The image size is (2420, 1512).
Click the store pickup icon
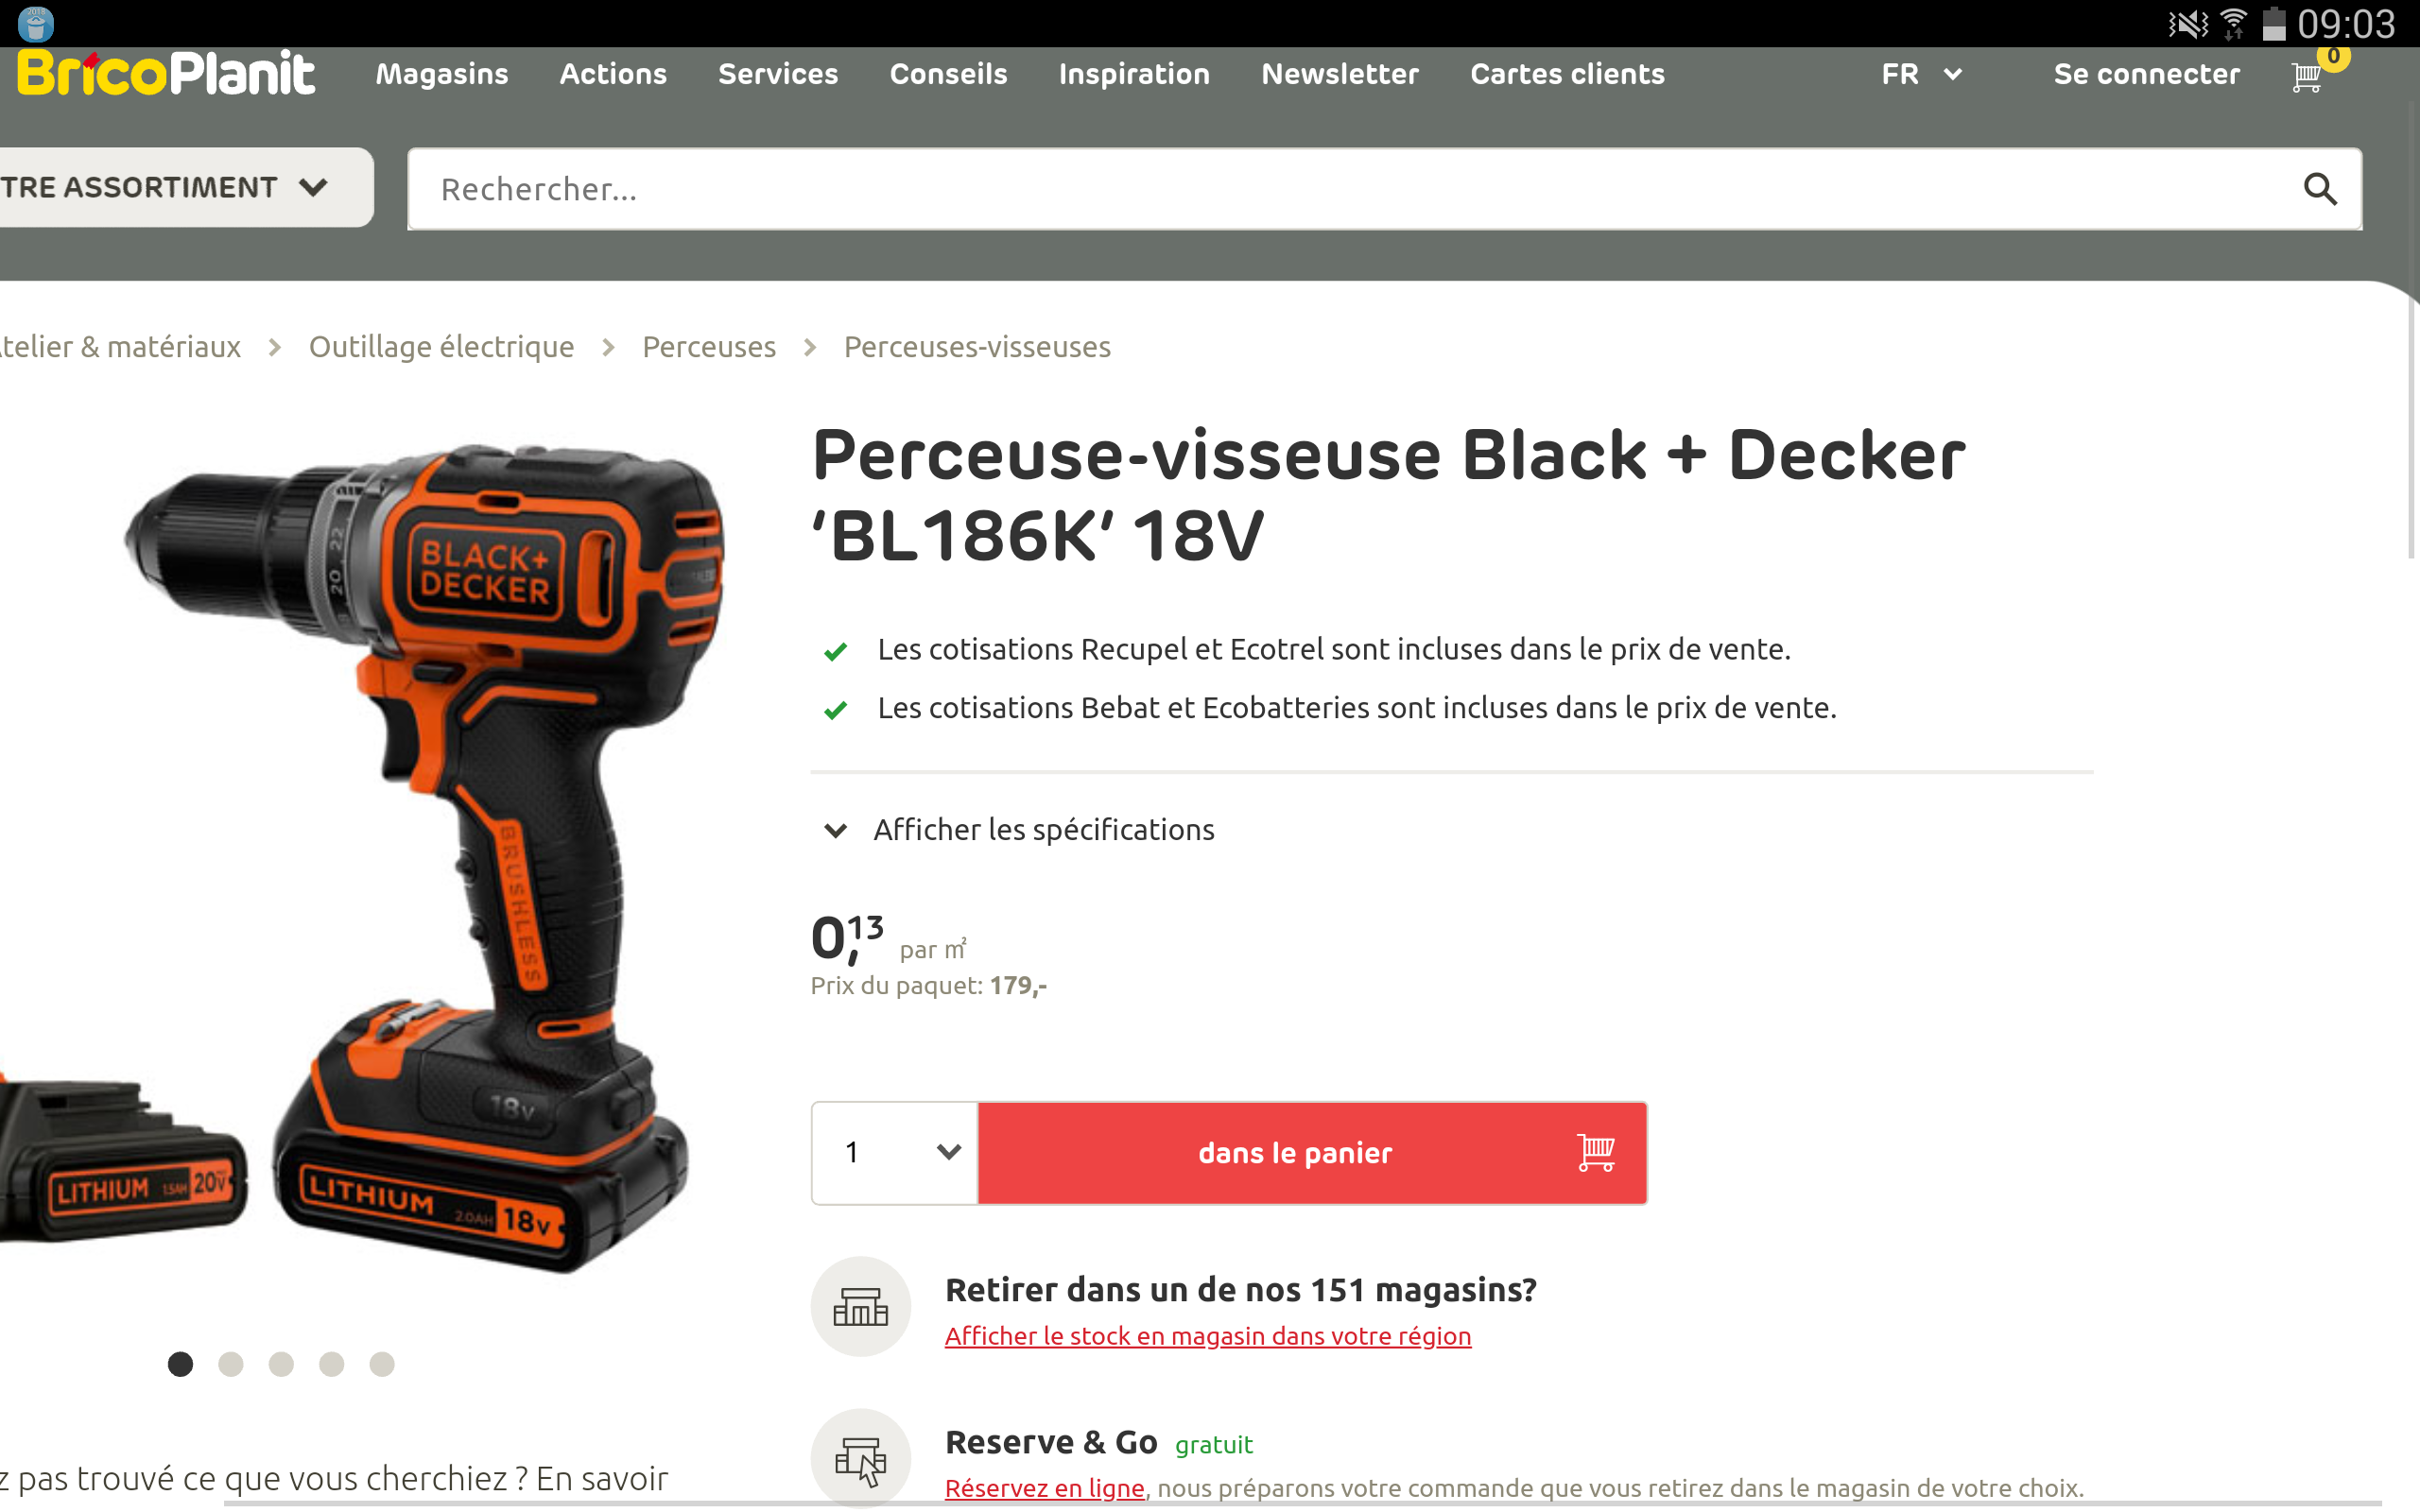pos(860,1306)
